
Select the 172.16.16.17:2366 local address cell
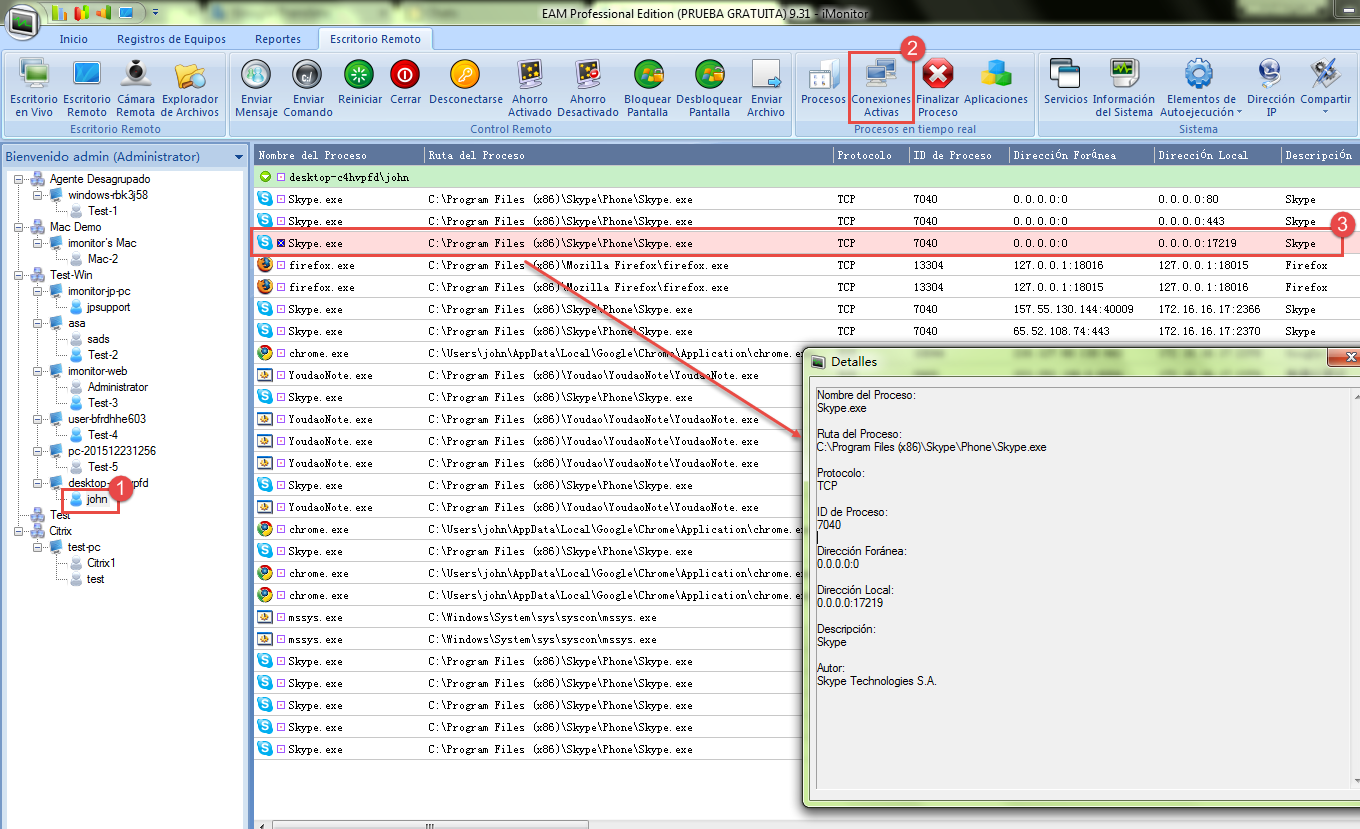point(1209,309)
